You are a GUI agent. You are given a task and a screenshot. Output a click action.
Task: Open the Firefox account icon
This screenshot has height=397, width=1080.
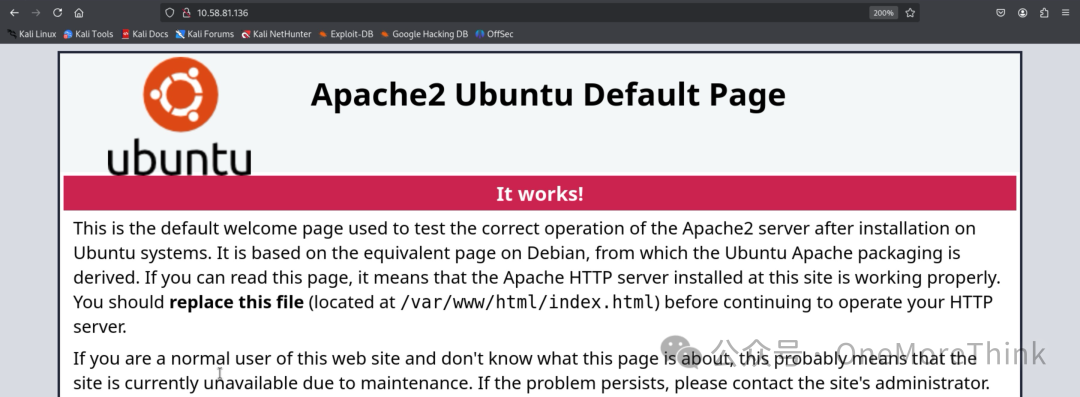click(1023, 12)
